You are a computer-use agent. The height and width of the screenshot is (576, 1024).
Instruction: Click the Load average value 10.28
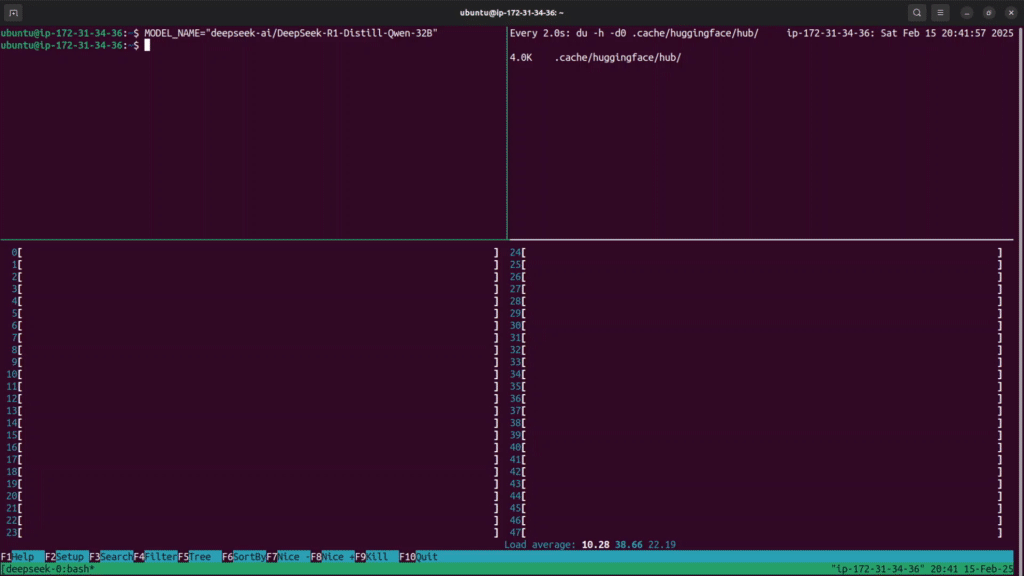pos(596,545)
